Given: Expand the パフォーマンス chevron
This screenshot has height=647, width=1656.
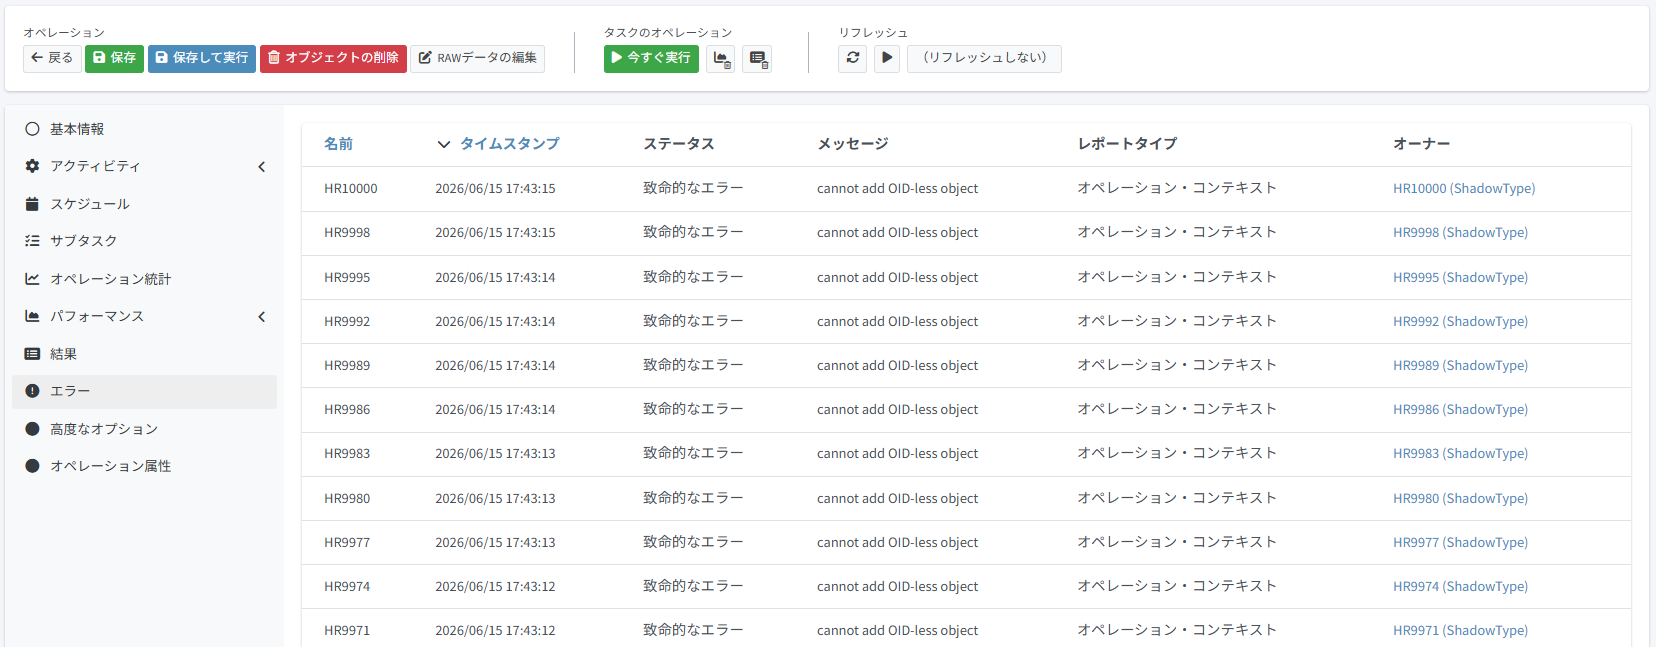Looking at the screenshot, I should point(262,317).
